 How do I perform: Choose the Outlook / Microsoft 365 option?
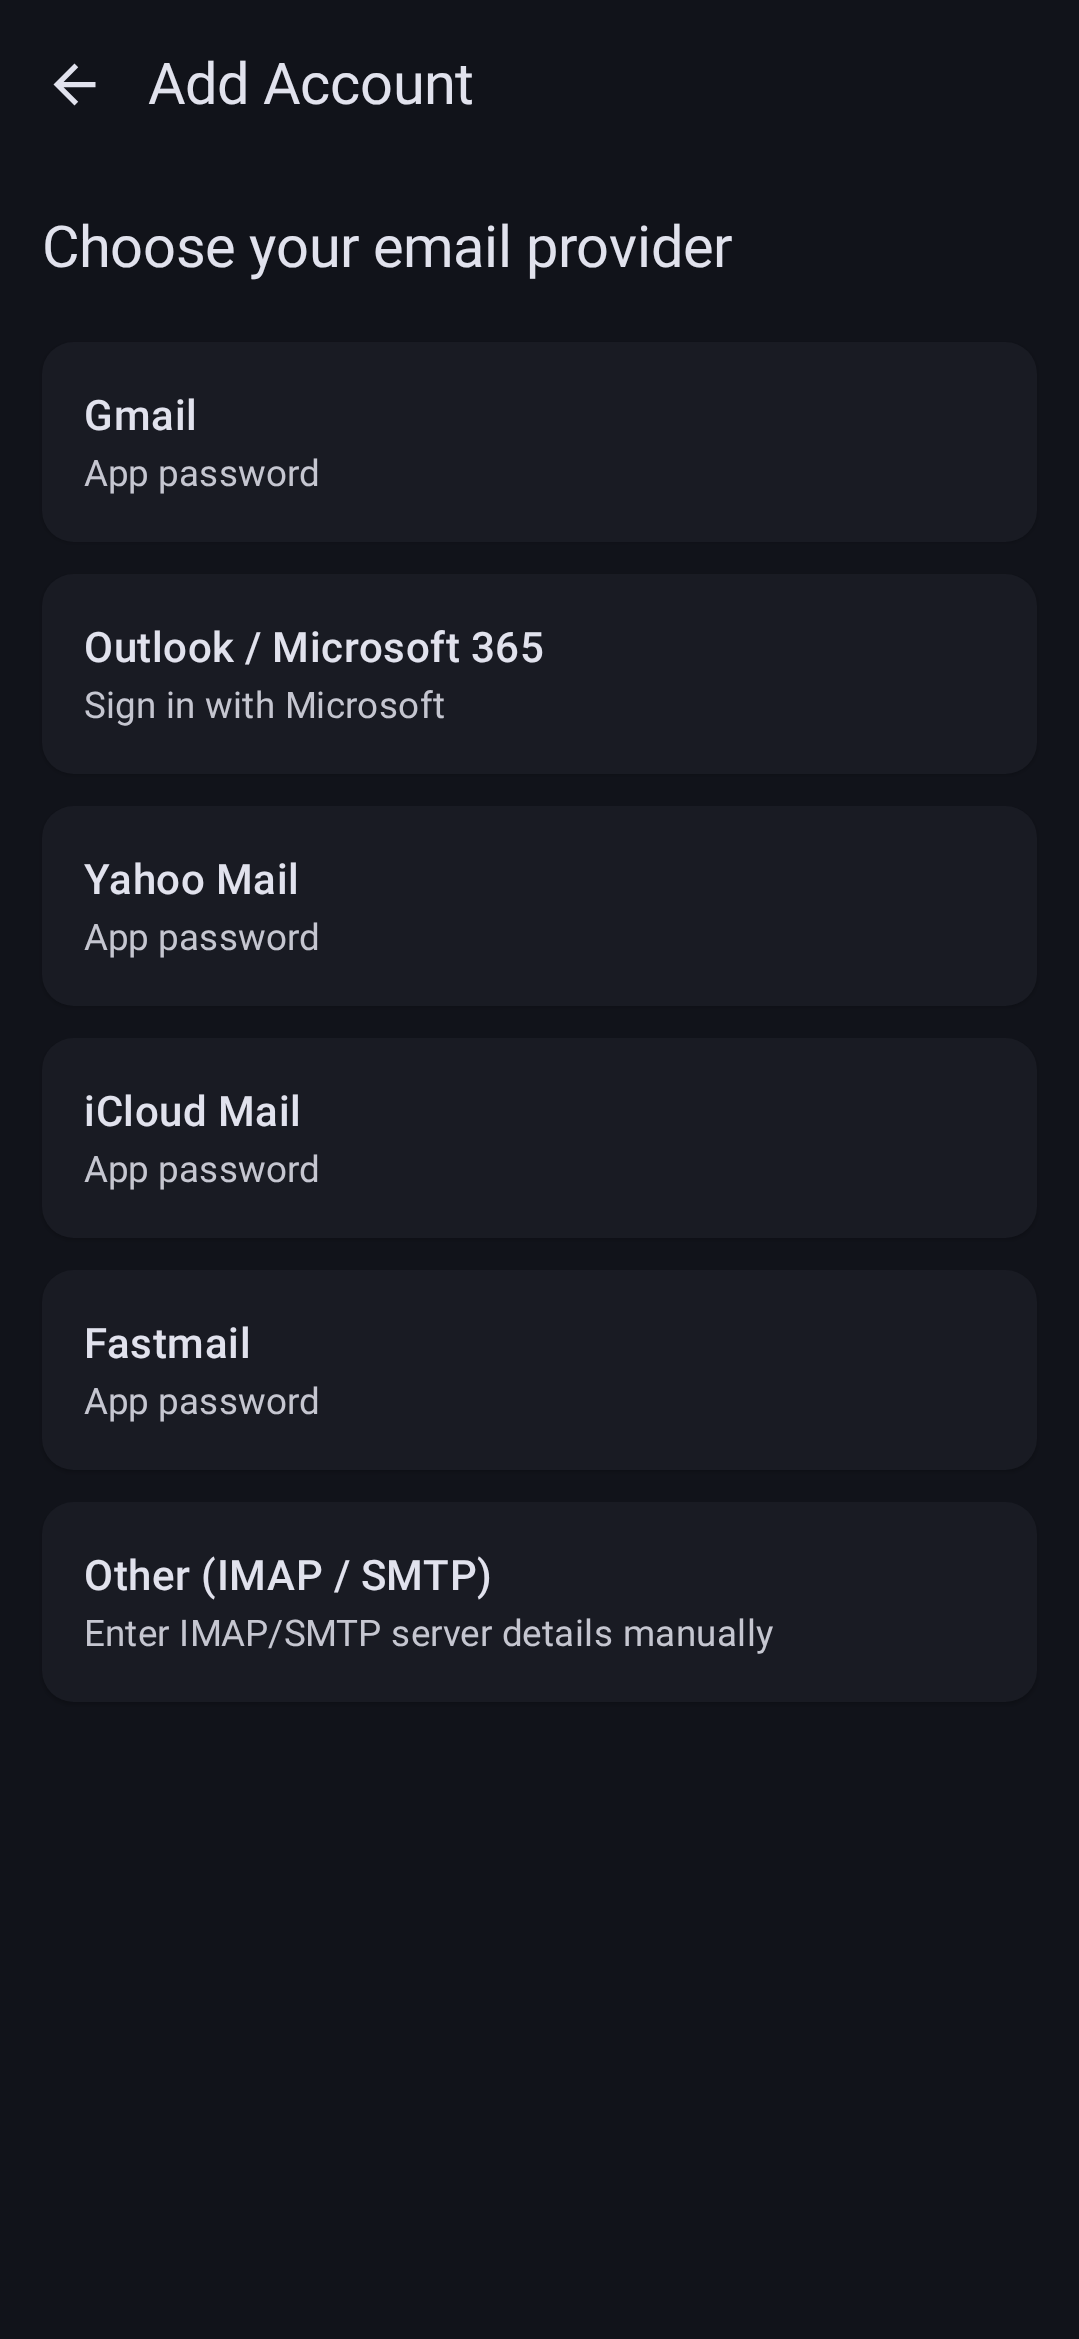pos(539,674)
